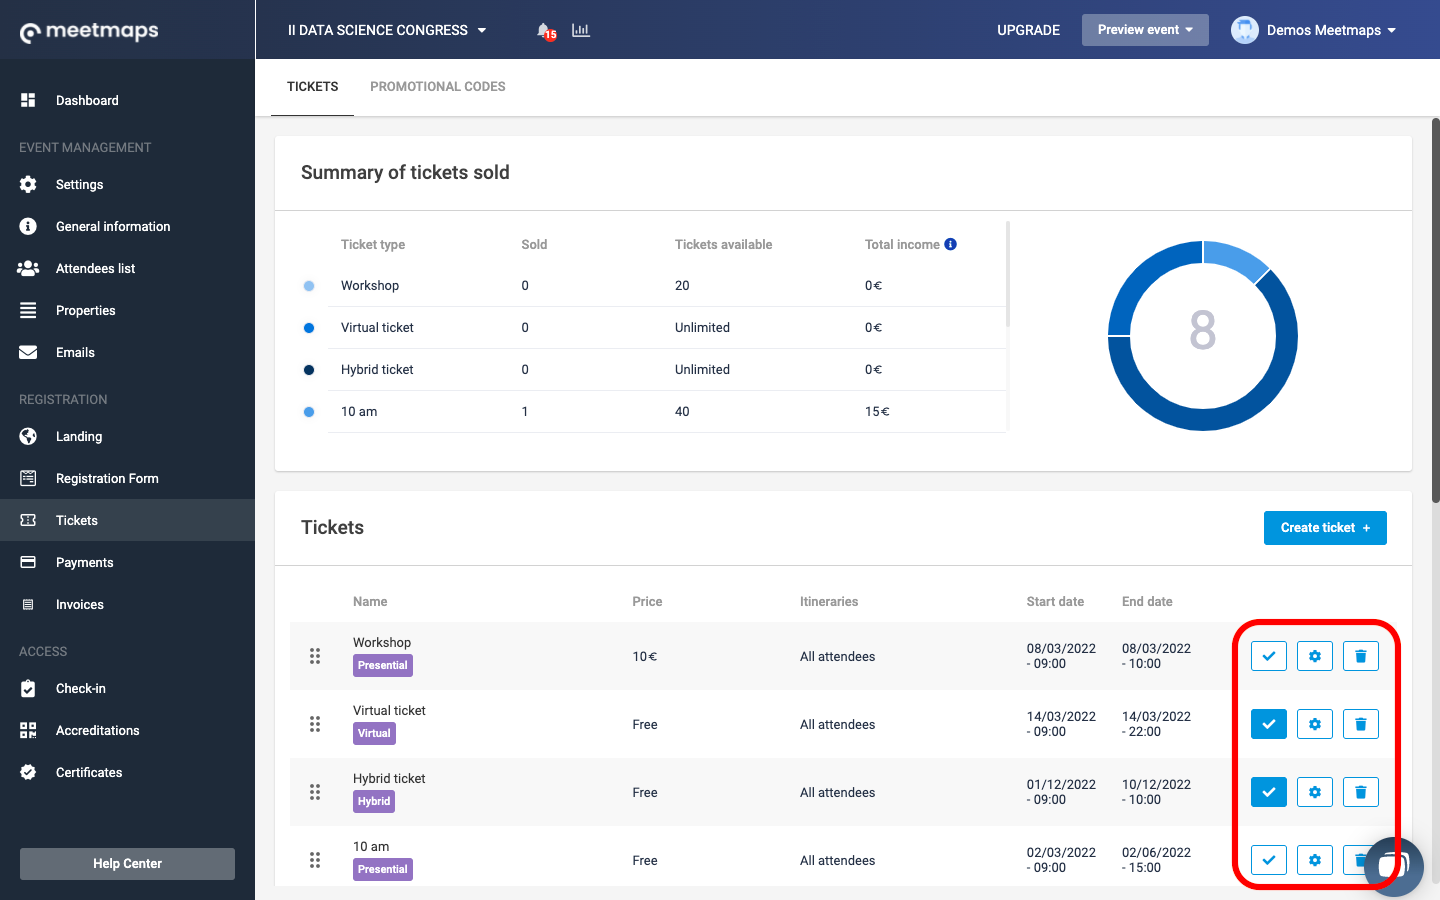Expand the Demos Meetmaps account menu
1440x900 pixels.
pyautogui.click(x=1314, y=30)
